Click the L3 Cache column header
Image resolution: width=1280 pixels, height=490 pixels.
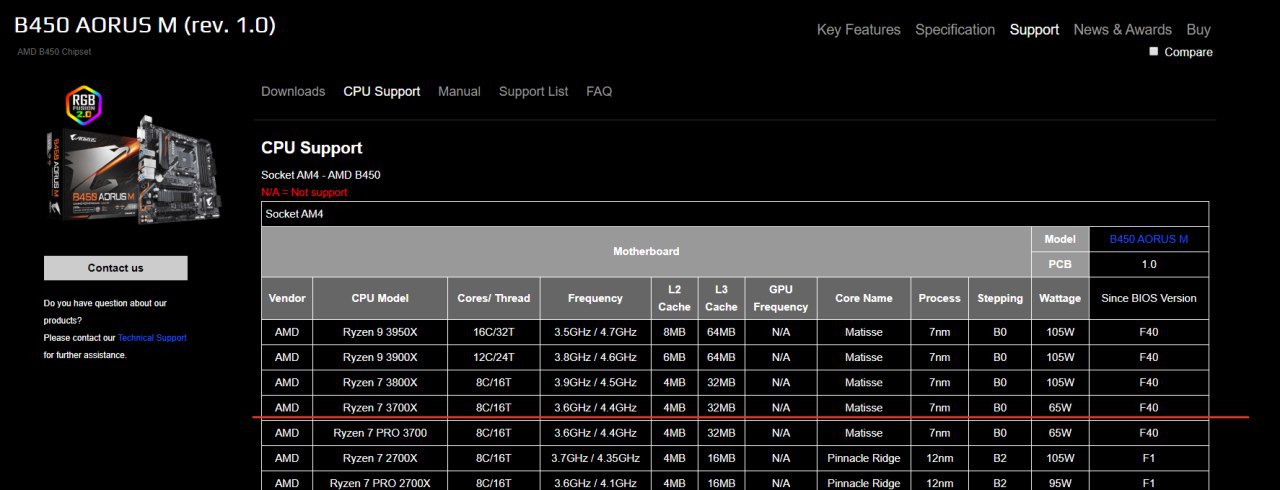pyautogui.click(x=721, y=298)
